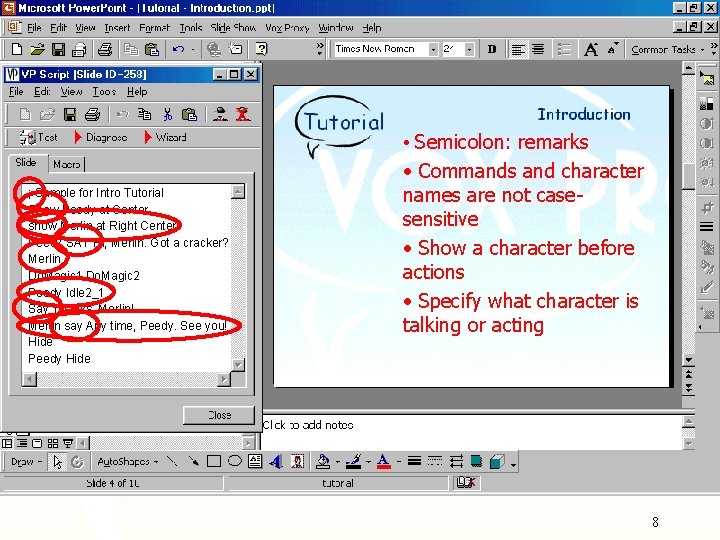Select the Oval drawing tool
Image resolution: width=720 pixels, height=540 pixels.
coord(234,461)
